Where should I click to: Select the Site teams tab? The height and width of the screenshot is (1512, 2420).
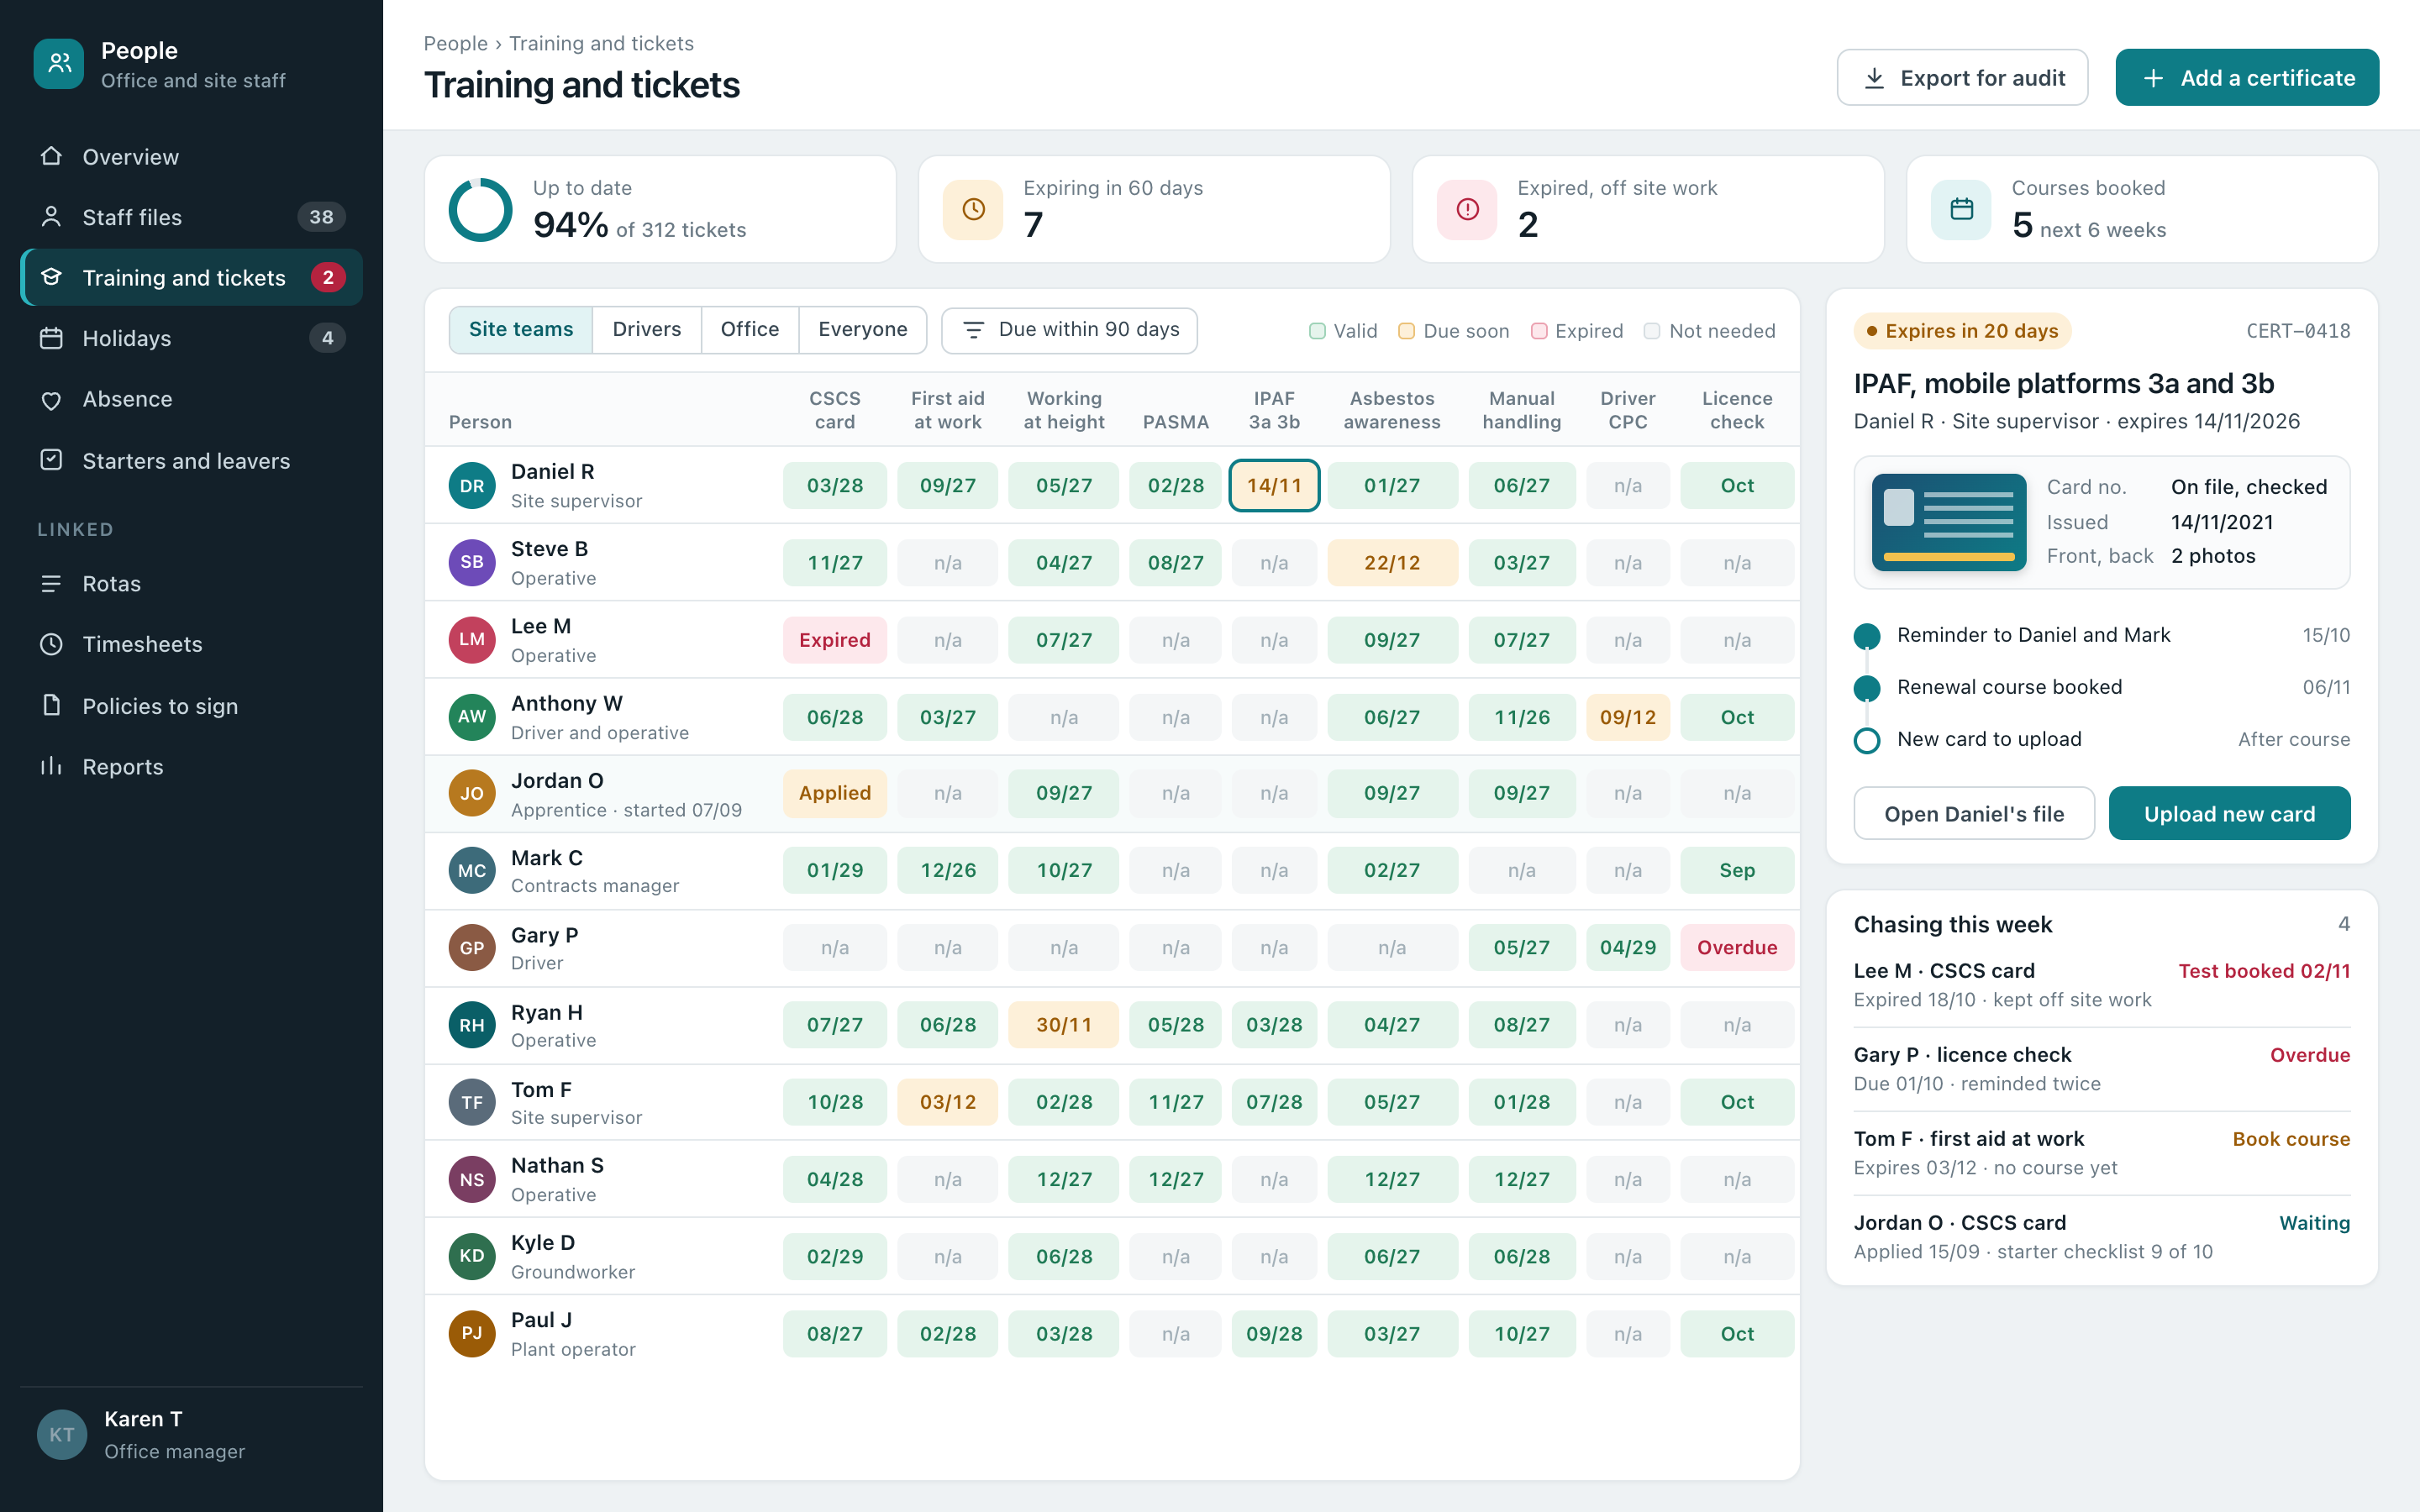pos(521,330)
